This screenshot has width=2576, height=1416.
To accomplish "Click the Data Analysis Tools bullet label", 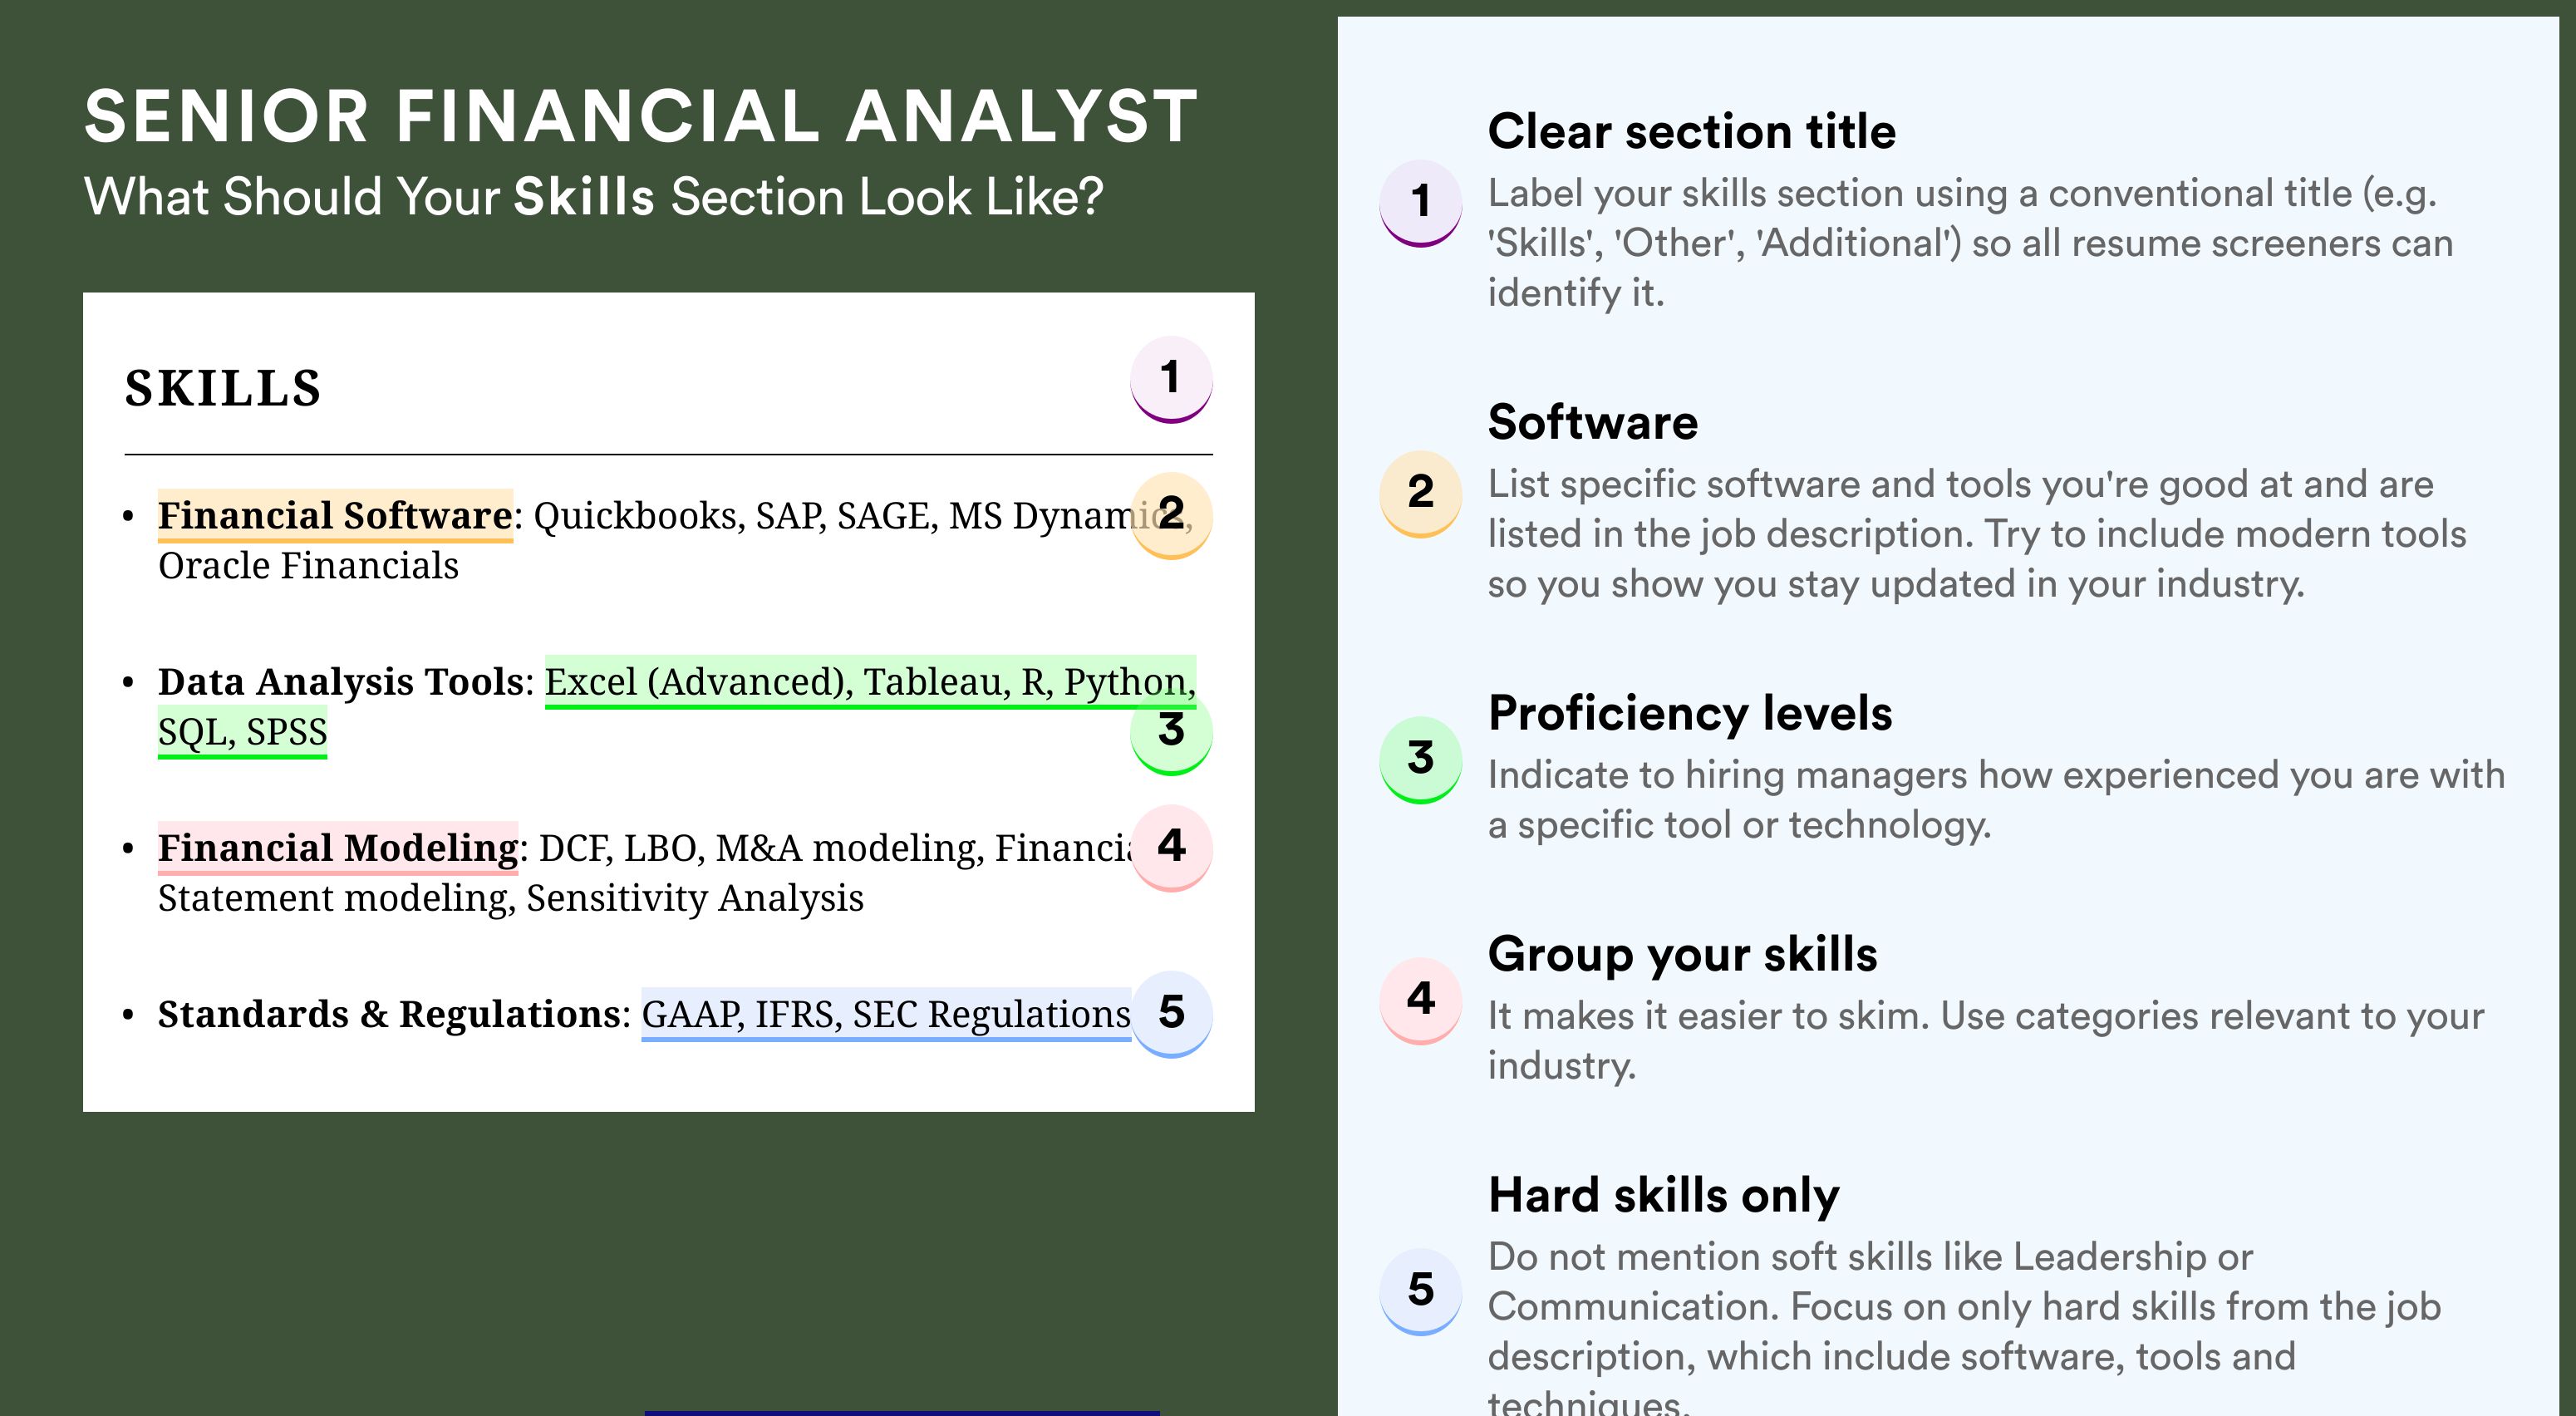I will 340,682.
